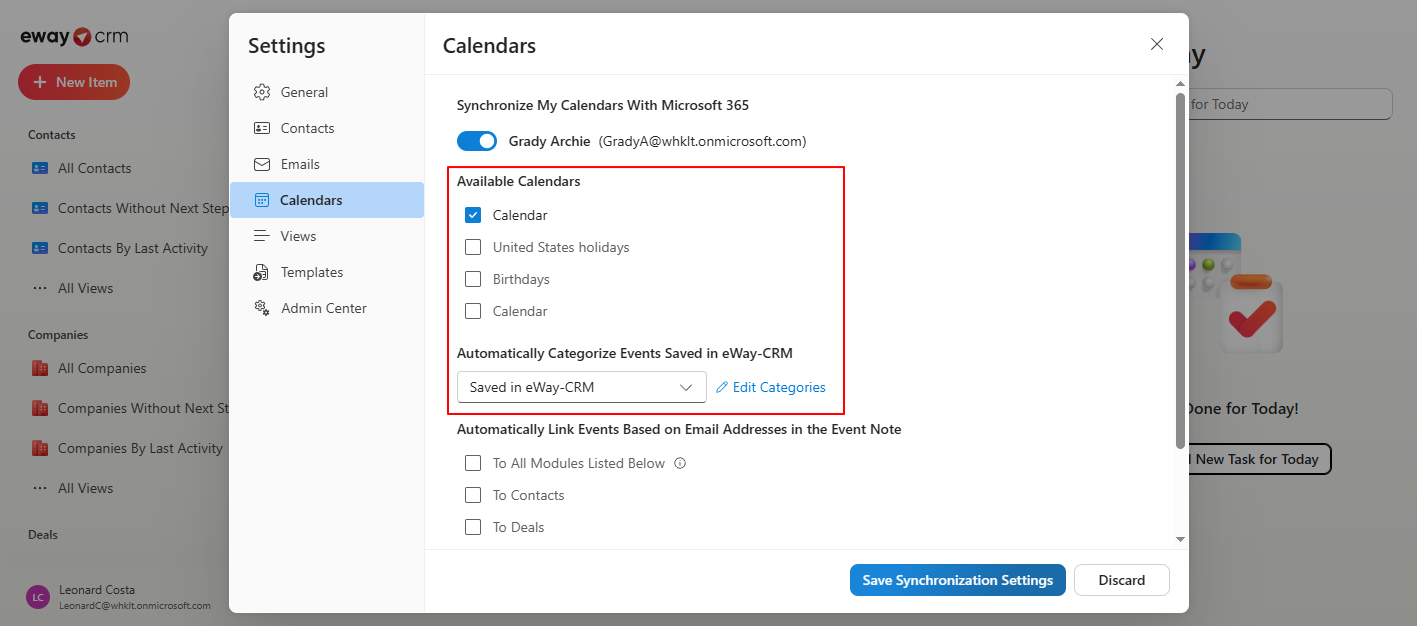The image size is (1417, 626).
Task: Click the Discard button
Action: [x=1122, y=580]
